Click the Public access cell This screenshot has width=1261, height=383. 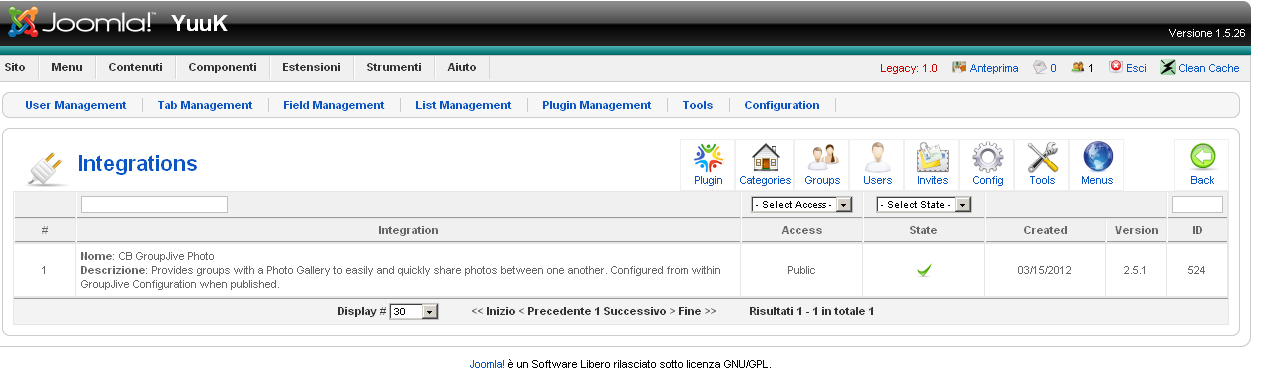(x=802, y=270)
